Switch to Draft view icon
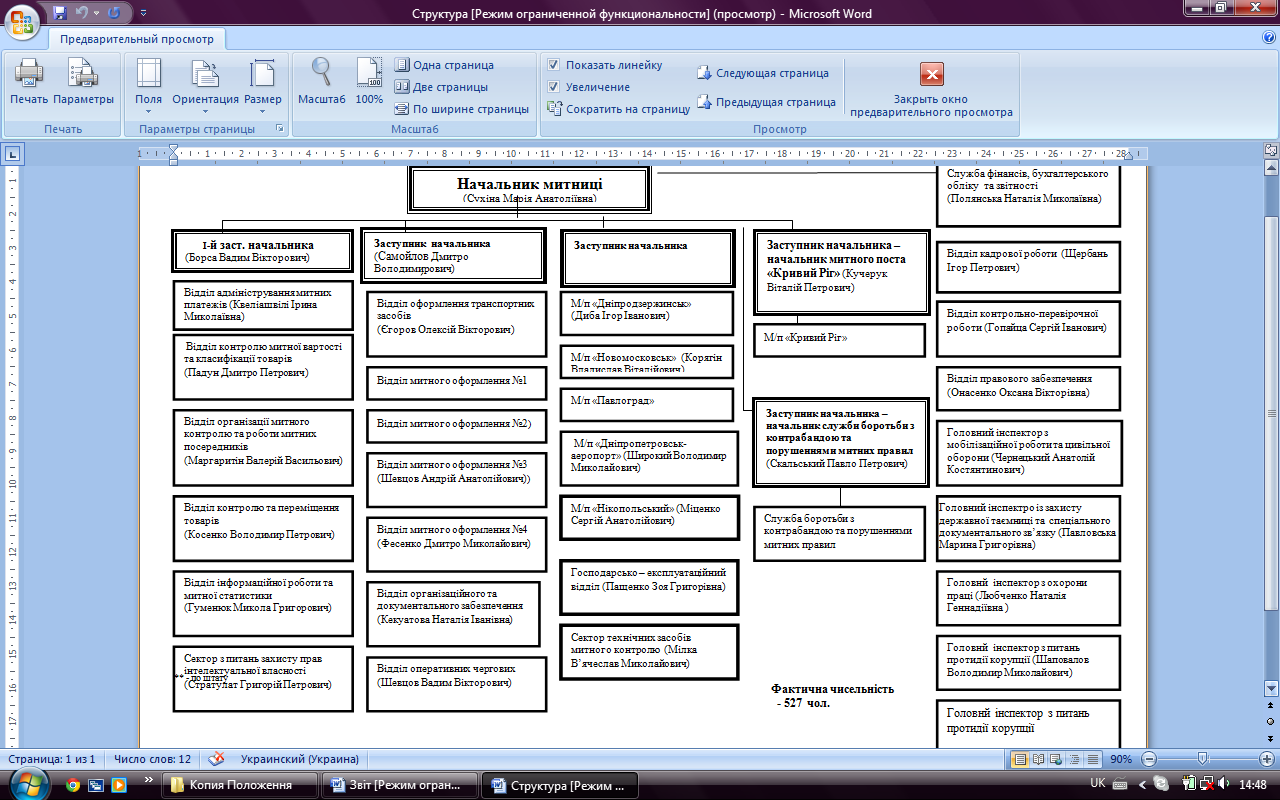The height and width of the screenshot is (800, 1280). (1093, 759)
